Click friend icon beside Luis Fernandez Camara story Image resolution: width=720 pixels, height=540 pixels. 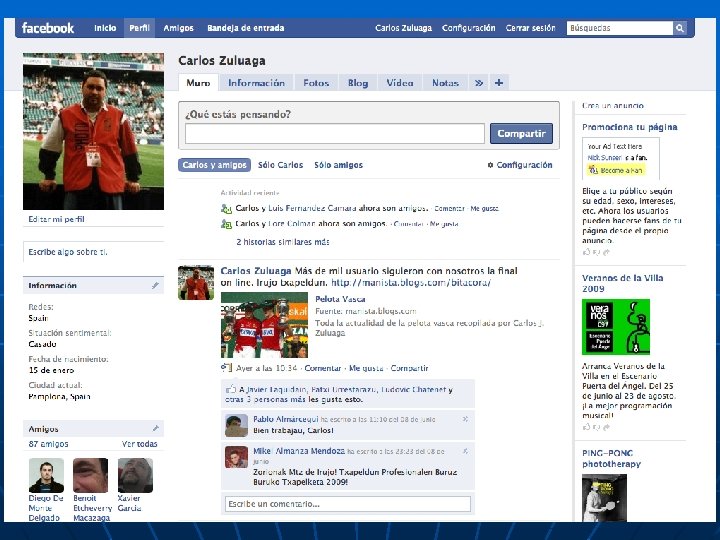coord(226,209)
